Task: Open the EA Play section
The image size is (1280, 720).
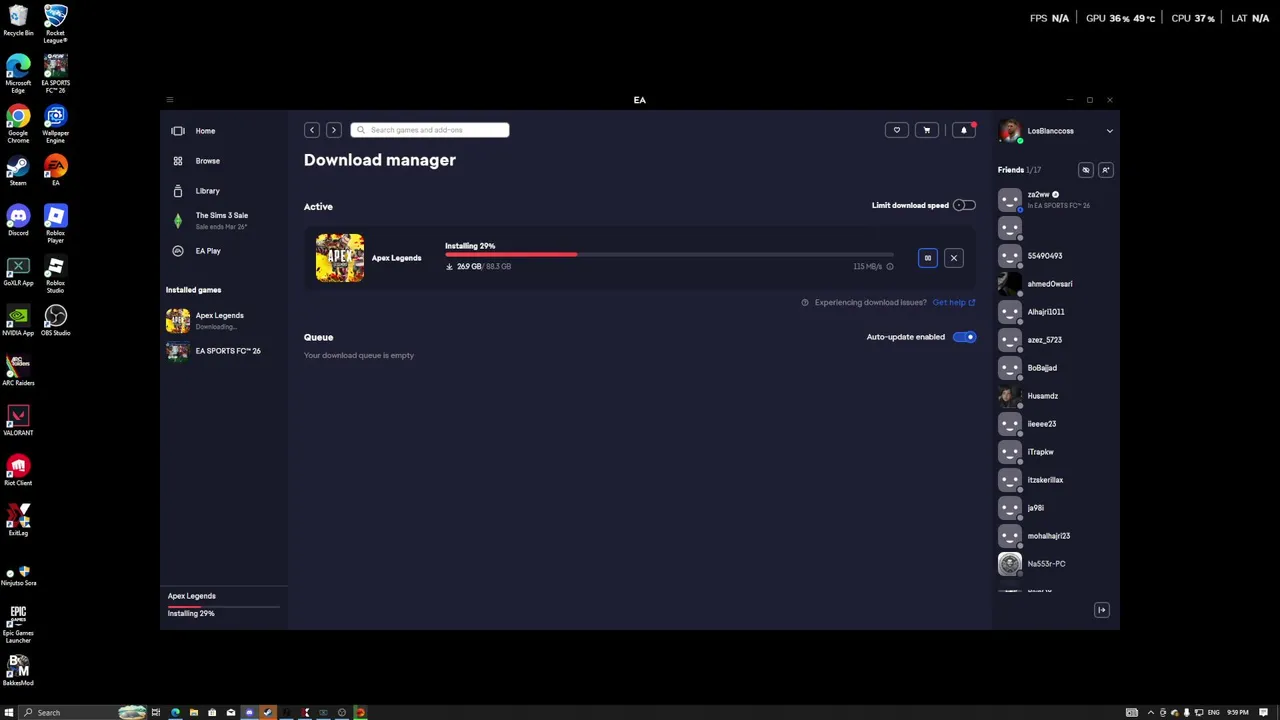Action: (208, 251)
